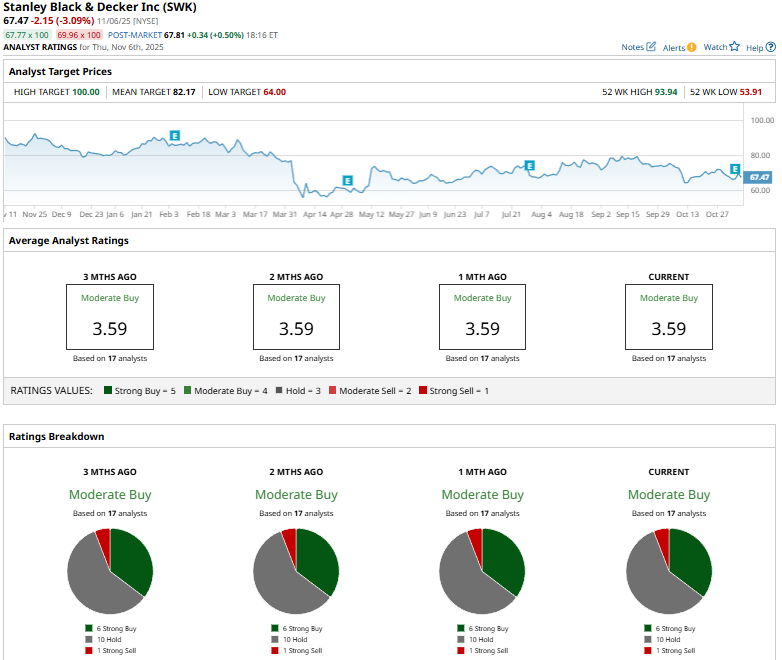The width and height of the screenshot is (782, 660).
Task: Click the Strong Buy = 5 green swatch
Action: click(x=107, y=391)
